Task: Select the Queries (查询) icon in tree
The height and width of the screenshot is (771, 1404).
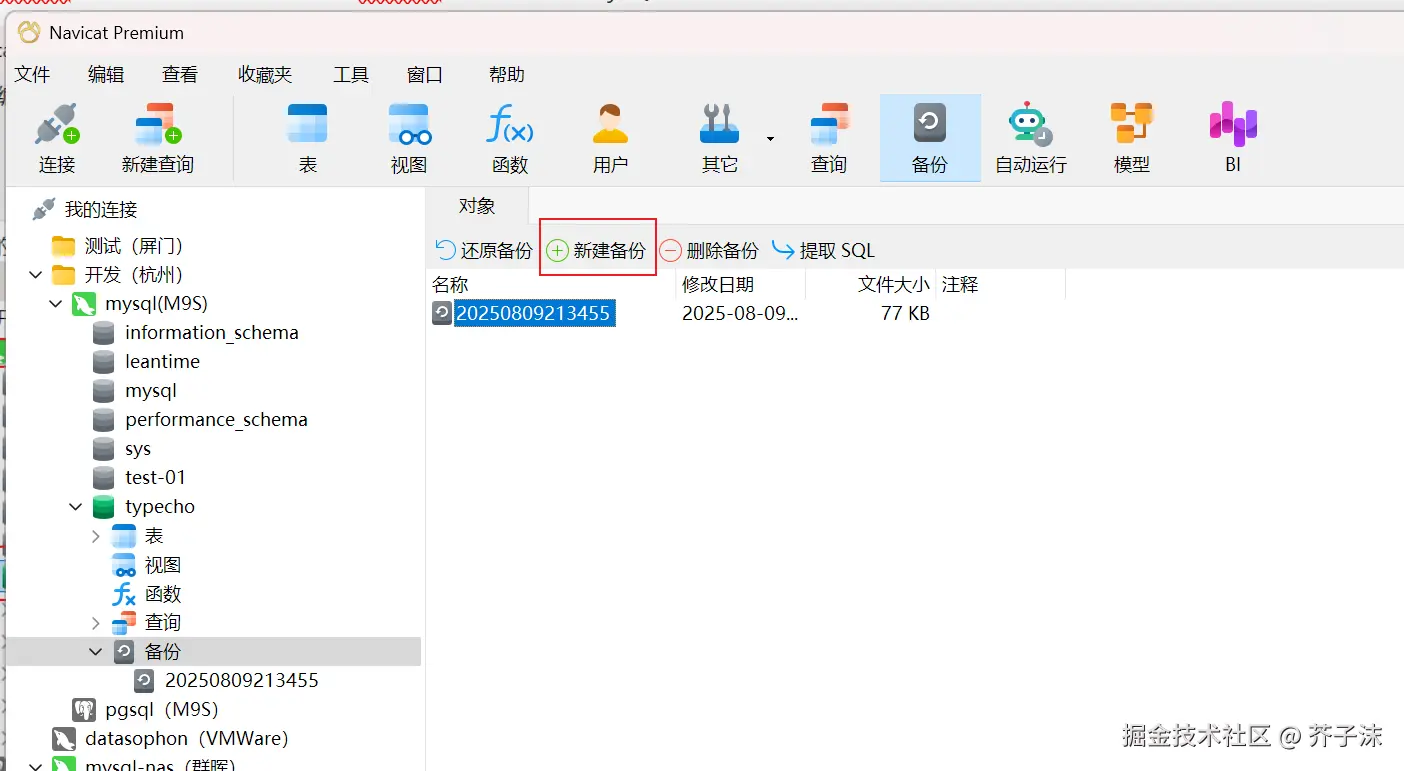Action: [x=124, y=623]
